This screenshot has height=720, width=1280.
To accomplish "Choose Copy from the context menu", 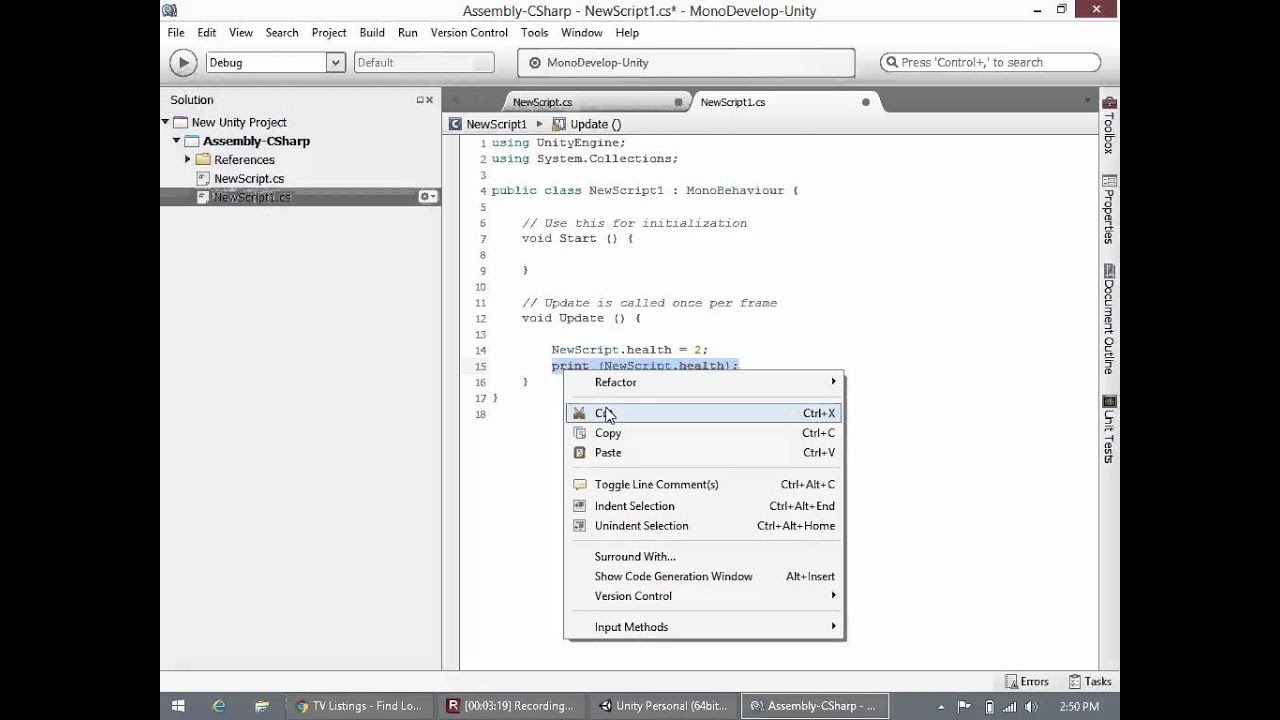I will [705, 433].
